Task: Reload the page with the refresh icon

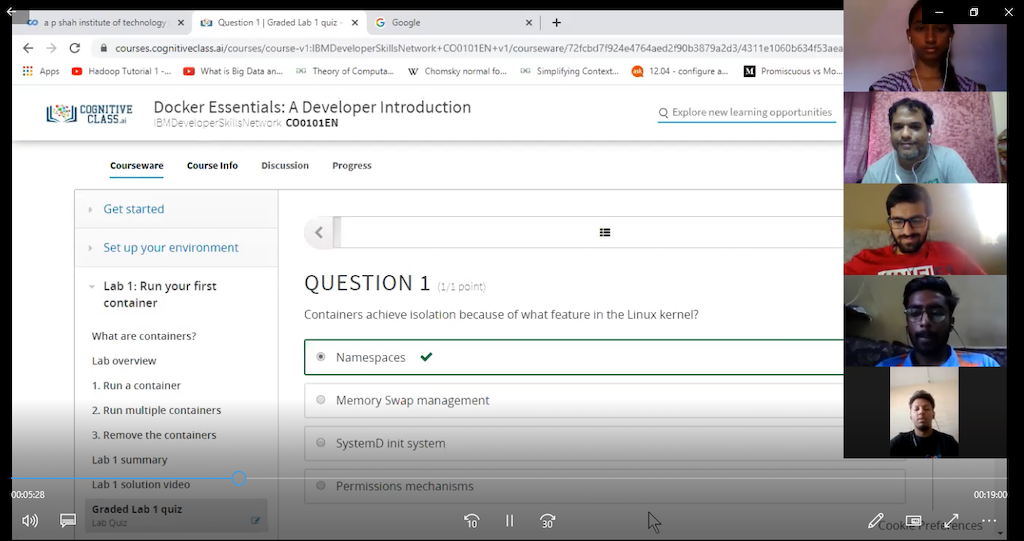Action: pos(75,48)
